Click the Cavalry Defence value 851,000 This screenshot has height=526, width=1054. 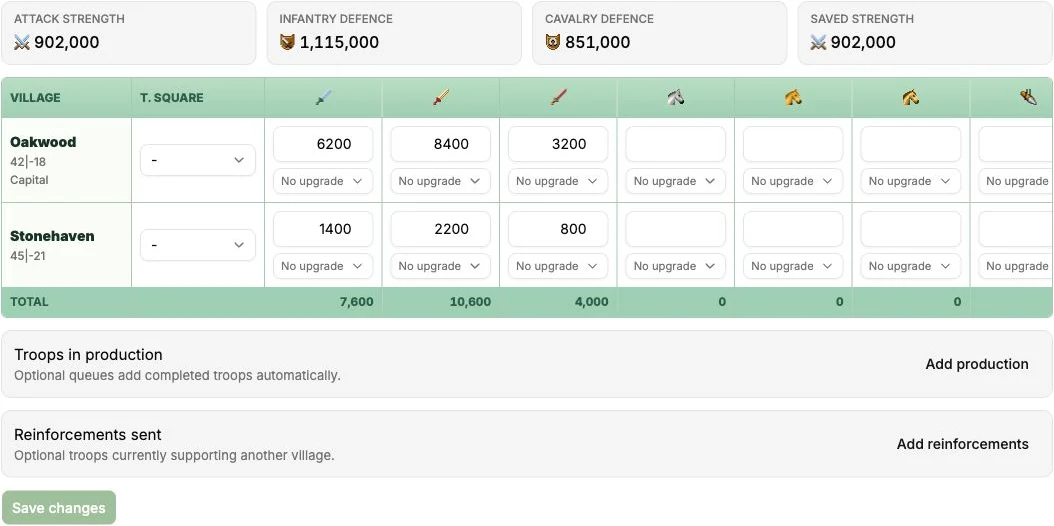click(598, 42)
